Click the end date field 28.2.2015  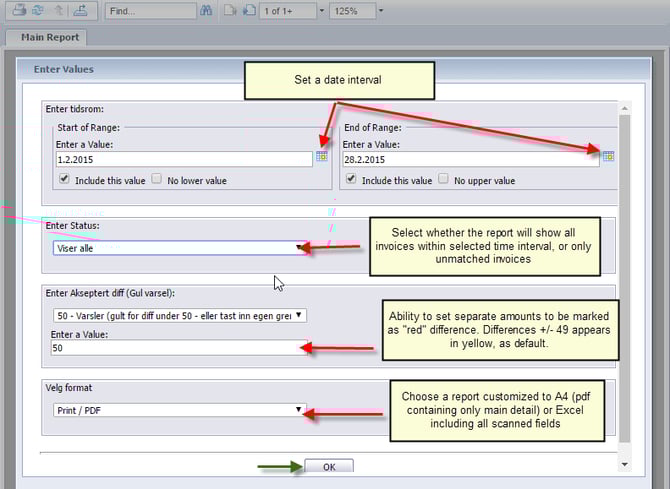point(471,159)
